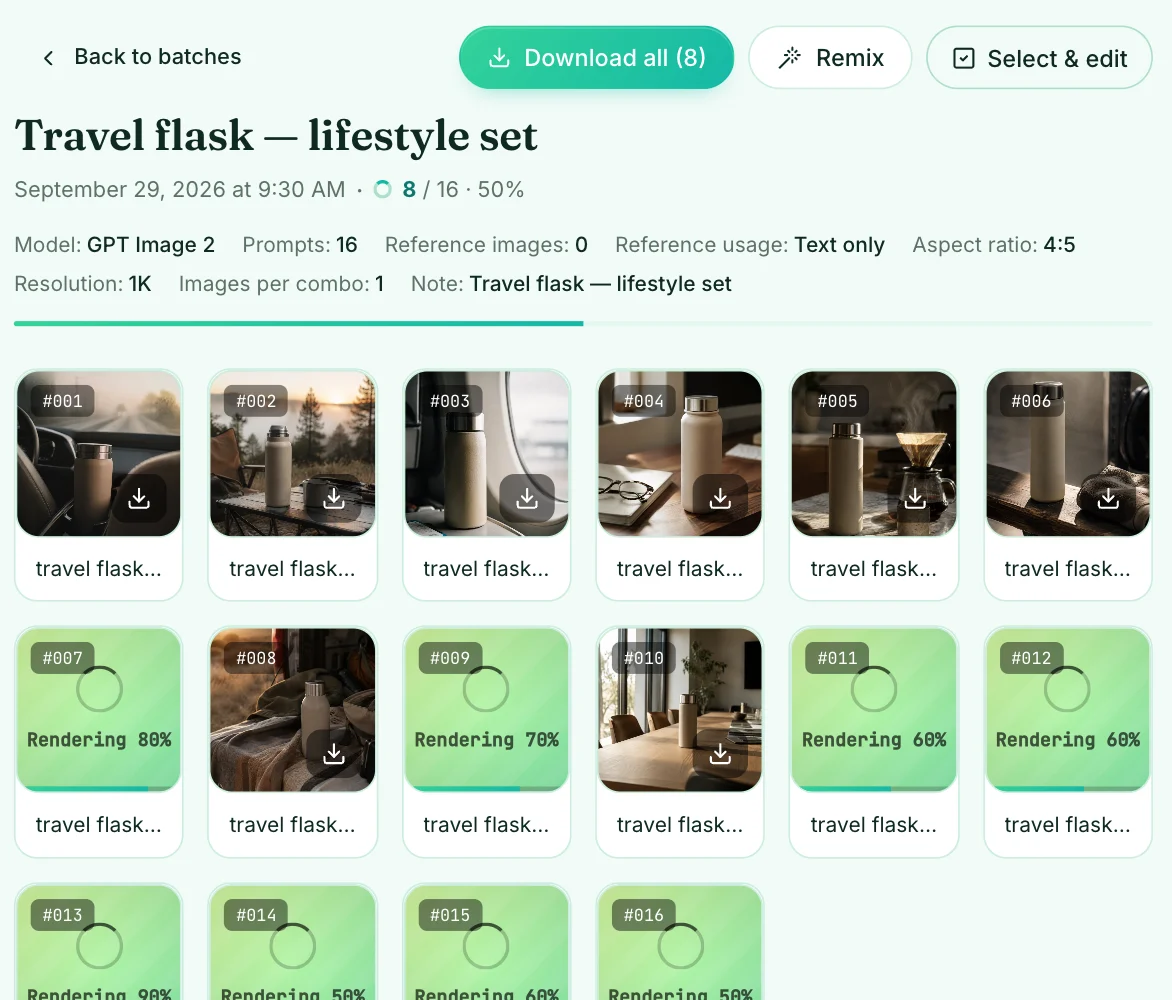Image resolution: width=1172 pixels, height=1000 pixels.
Task: Click the download icon on image #008
Action: click(333, 754)
